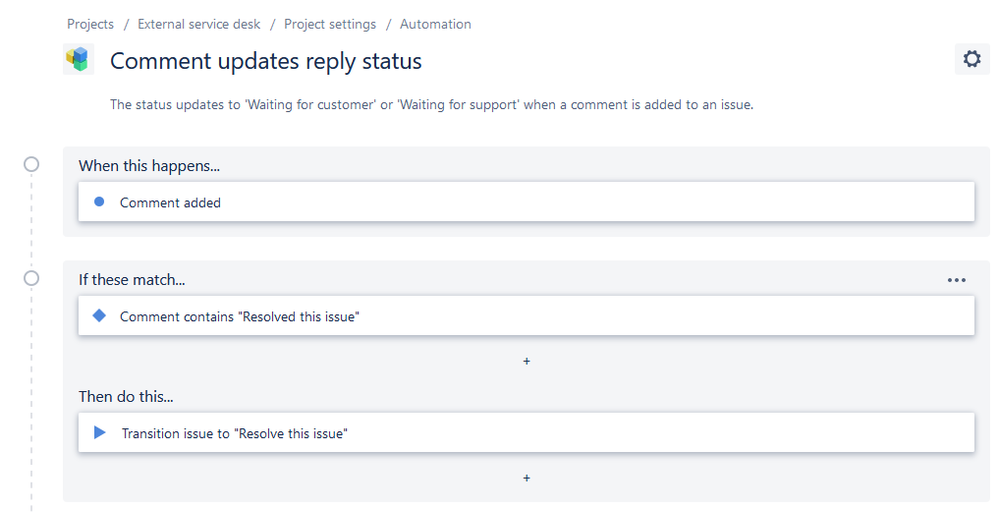Go to Projects breadcrumb link
This screenshot has height=514, width=999.
[90, 24]
